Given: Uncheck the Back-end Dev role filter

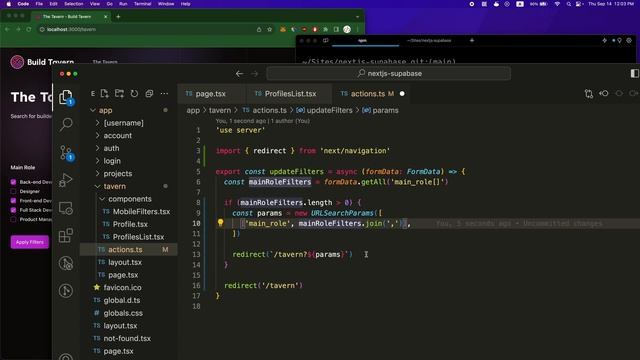Looking at the screenshot, I should [x=13, y=182].
